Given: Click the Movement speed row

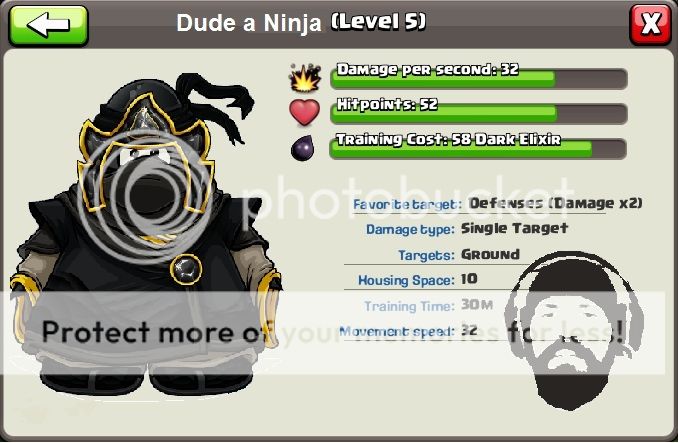Looking at the screenshot, I should click(409, 331).
